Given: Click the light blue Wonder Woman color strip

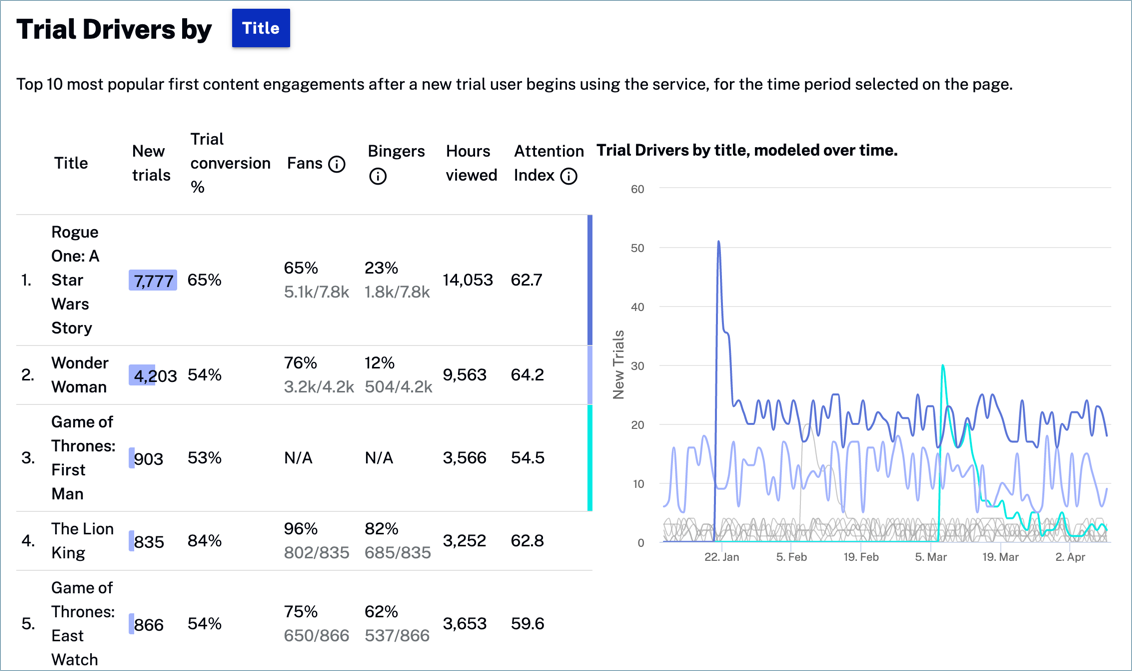Looking at the screenshot, I should (x=590, y=375).
